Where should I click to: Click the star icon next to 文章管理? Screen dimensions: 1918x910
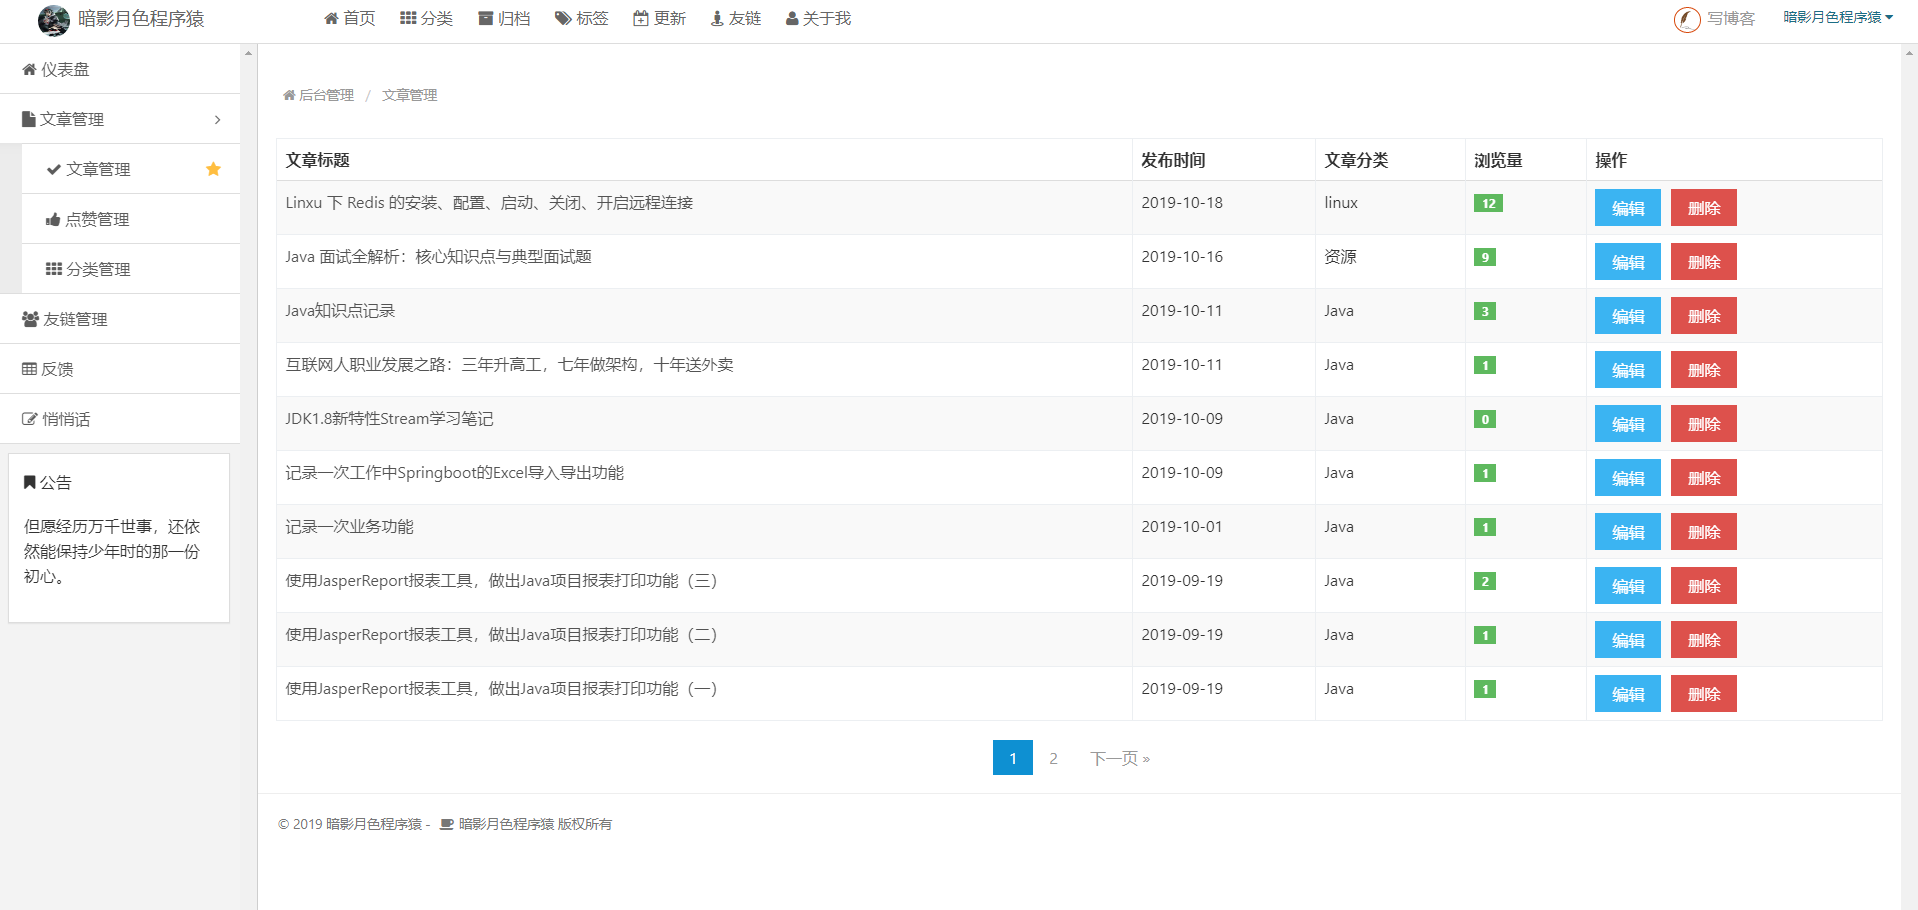coord(212,169)
